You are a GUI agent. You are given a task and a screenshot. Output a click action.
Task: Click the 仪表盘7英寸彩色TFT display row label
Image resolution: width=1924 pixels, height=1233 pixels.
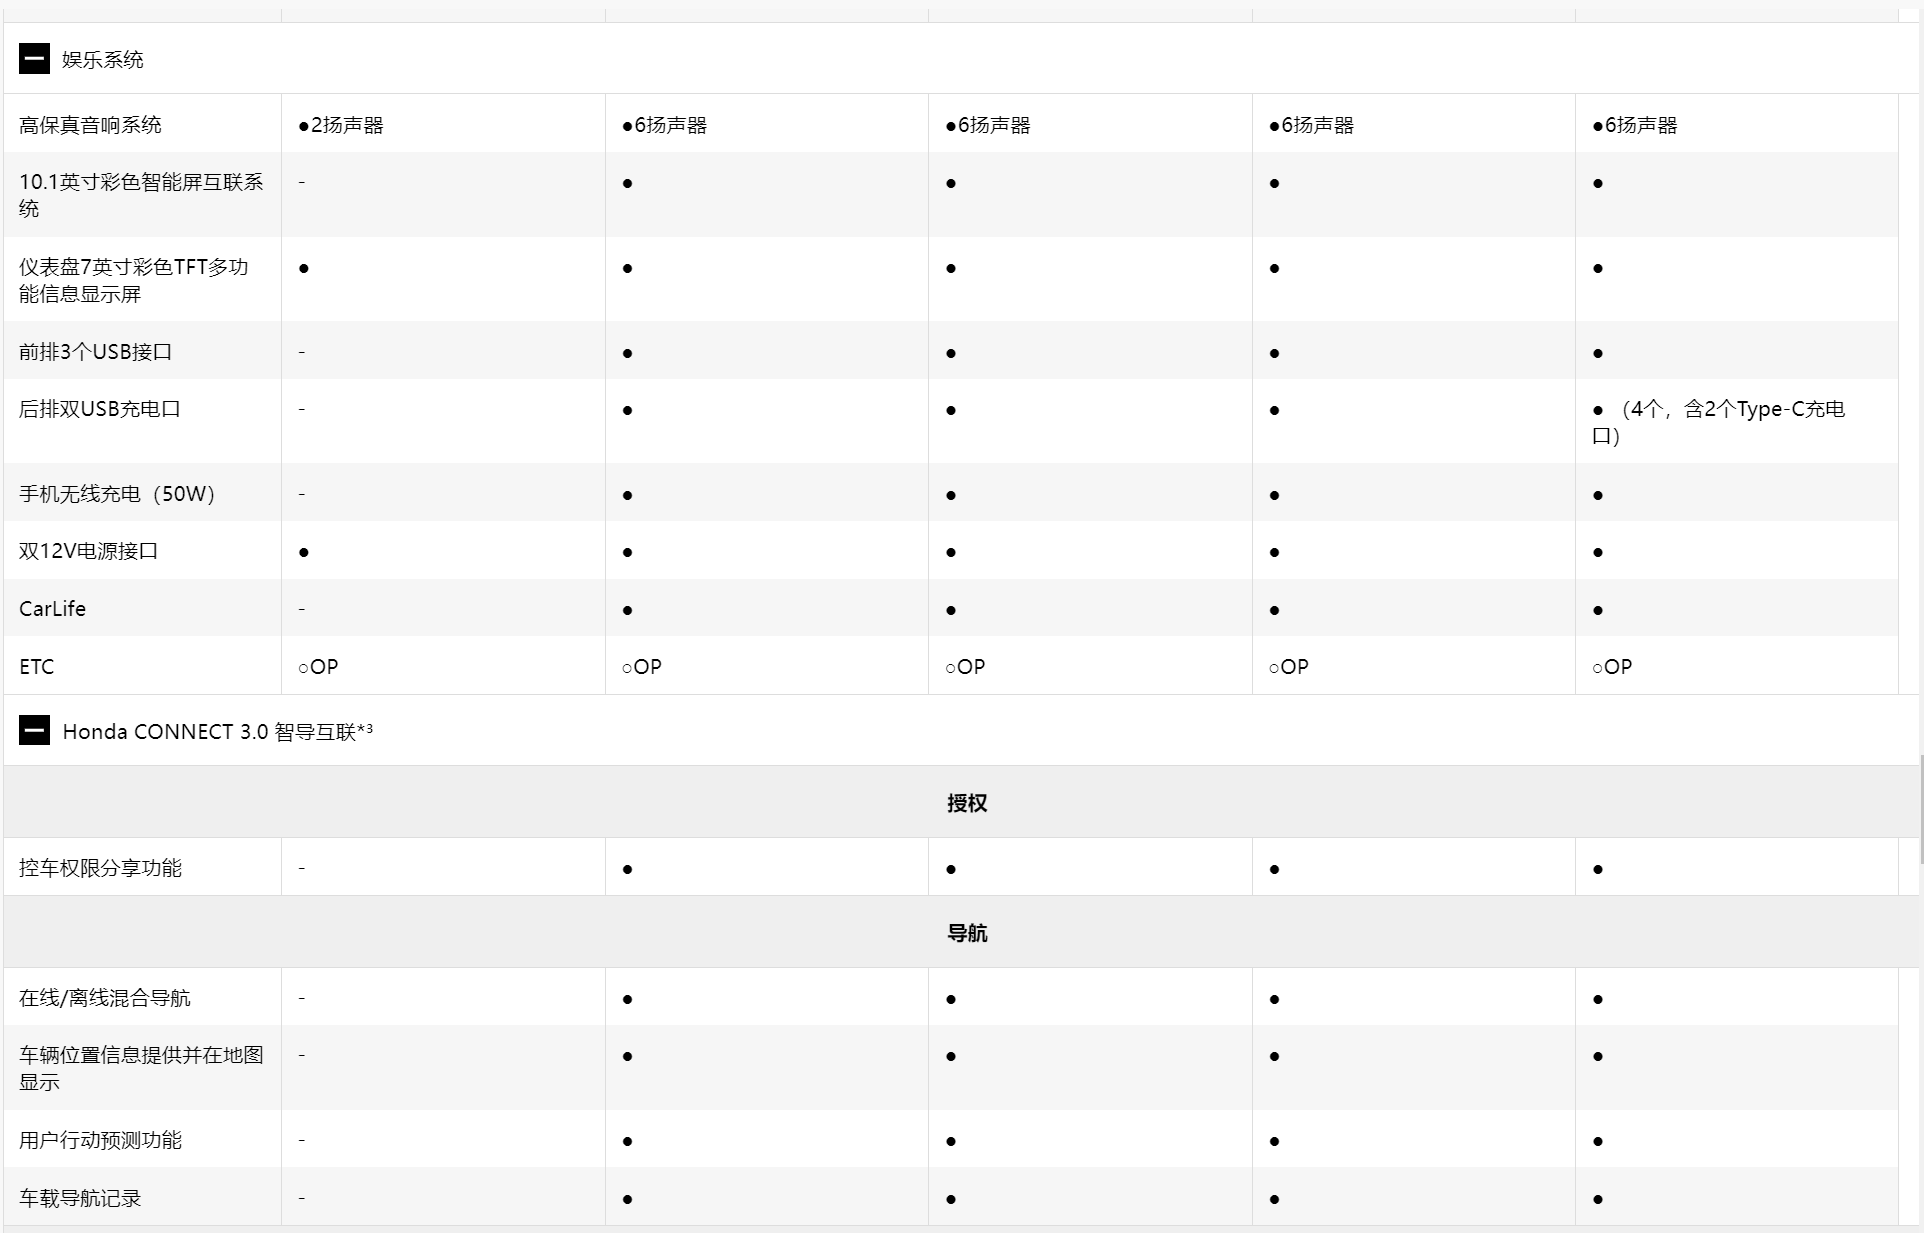click(x=134, y=280)
